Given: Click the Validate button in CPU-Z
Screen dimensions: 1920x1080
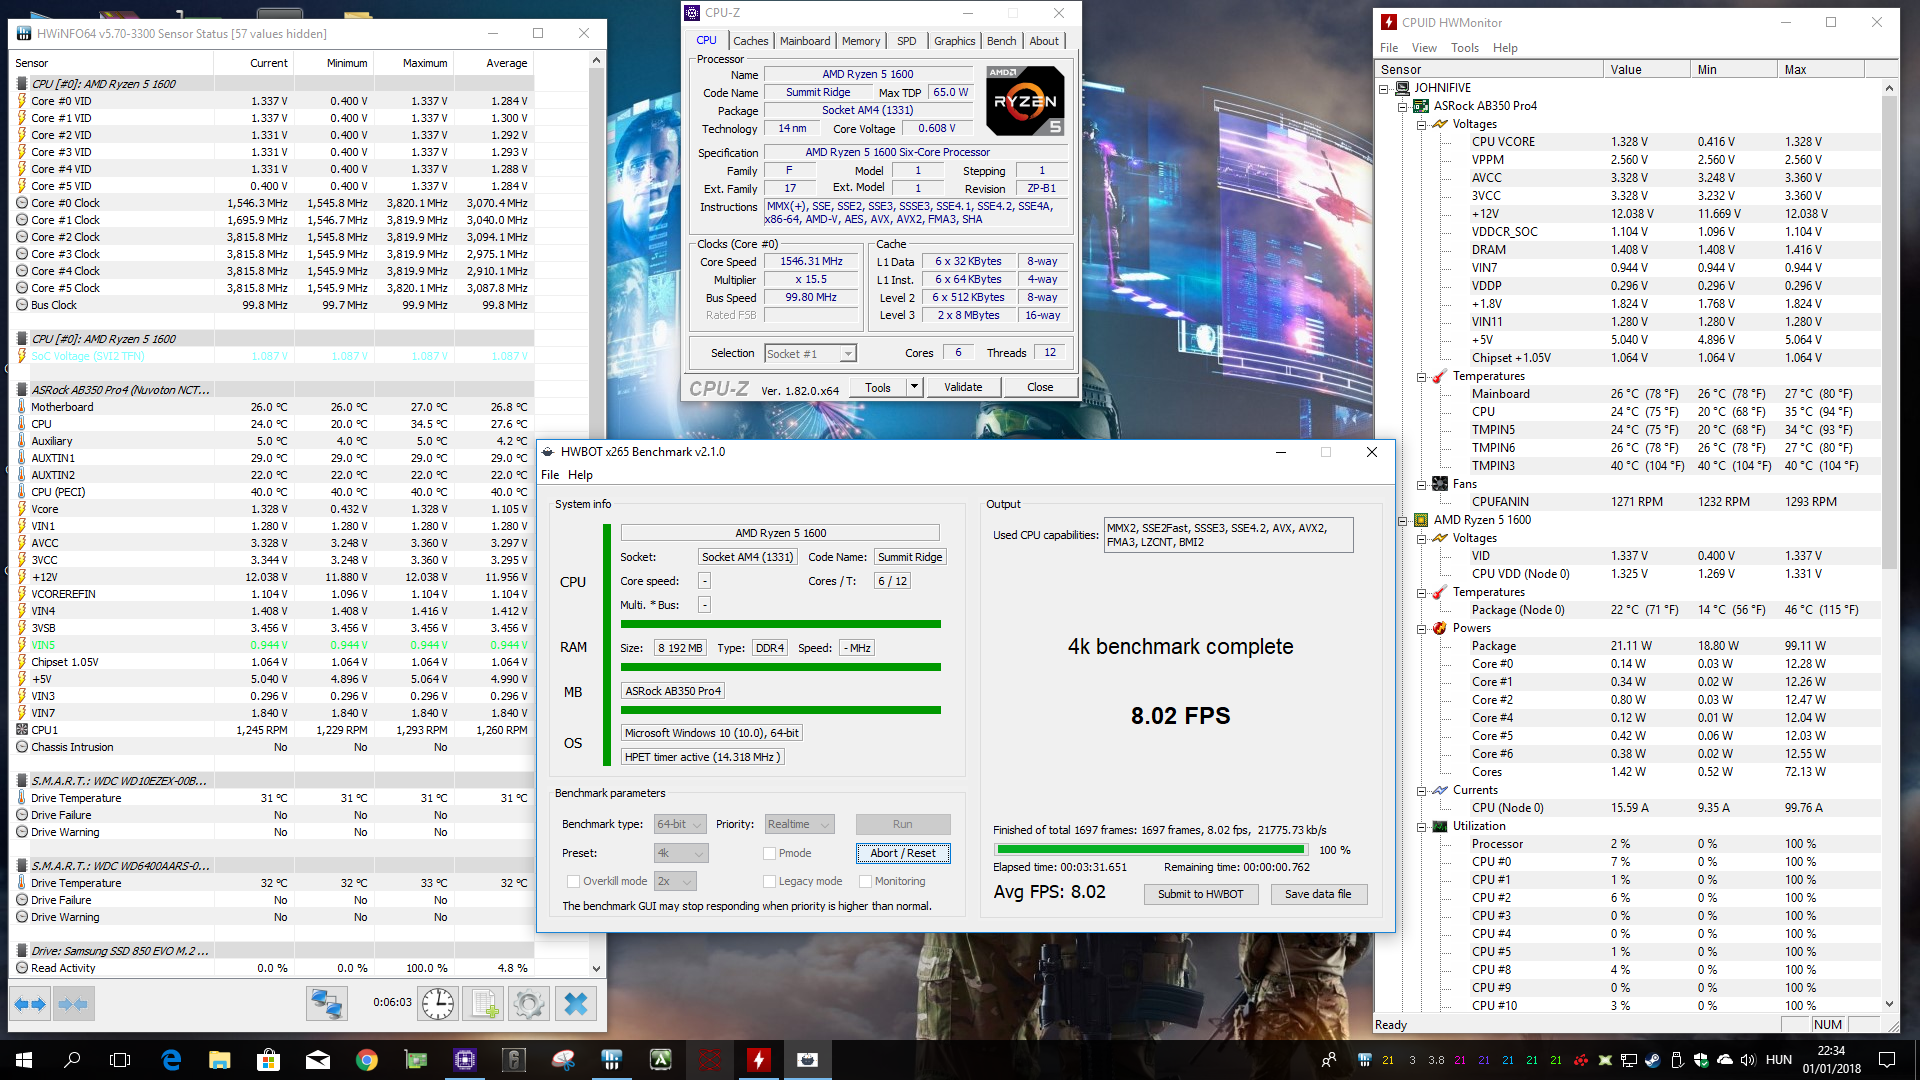Looking at the screenshot, I should point(963,387).
